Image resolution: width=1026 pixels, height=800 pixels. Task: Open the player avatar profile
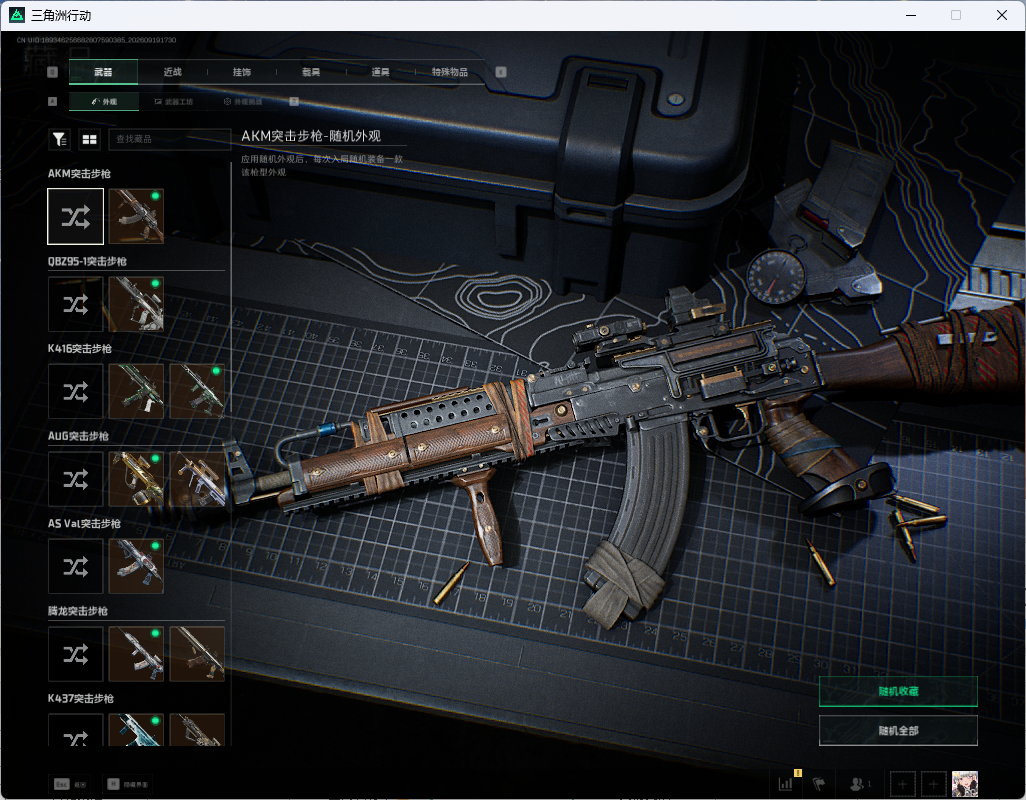964,784
